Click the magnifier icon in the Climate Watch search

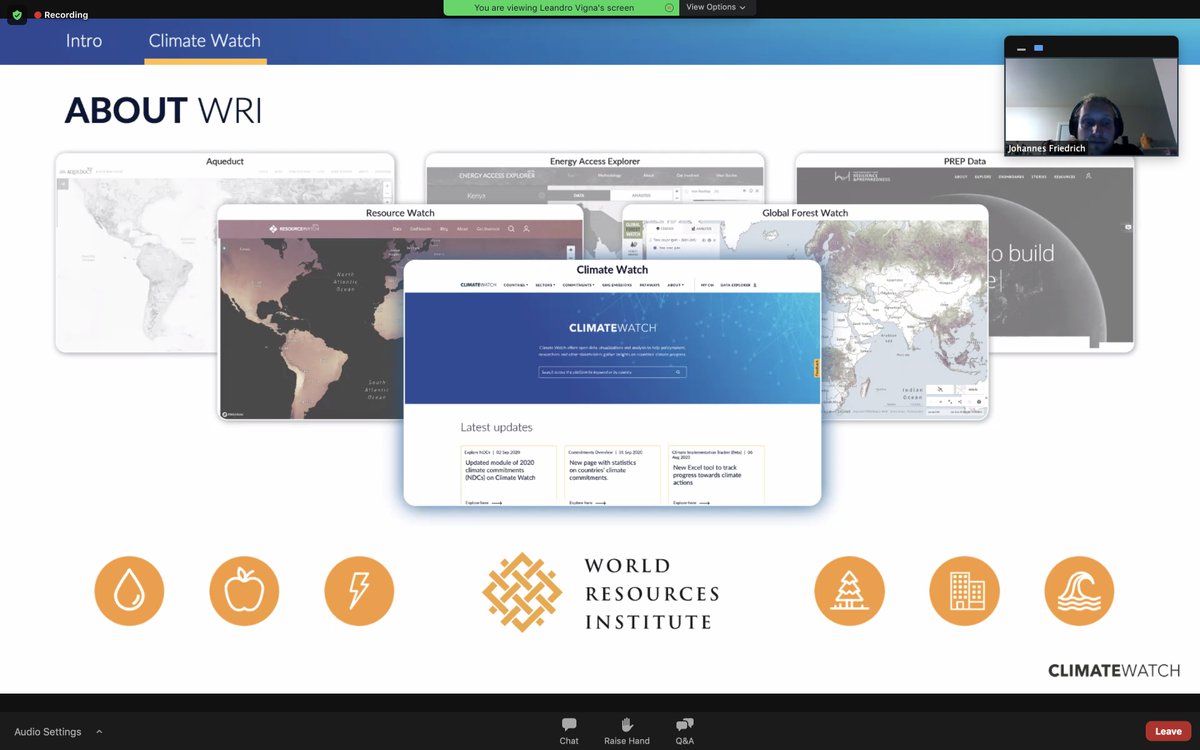click(678, 372)
